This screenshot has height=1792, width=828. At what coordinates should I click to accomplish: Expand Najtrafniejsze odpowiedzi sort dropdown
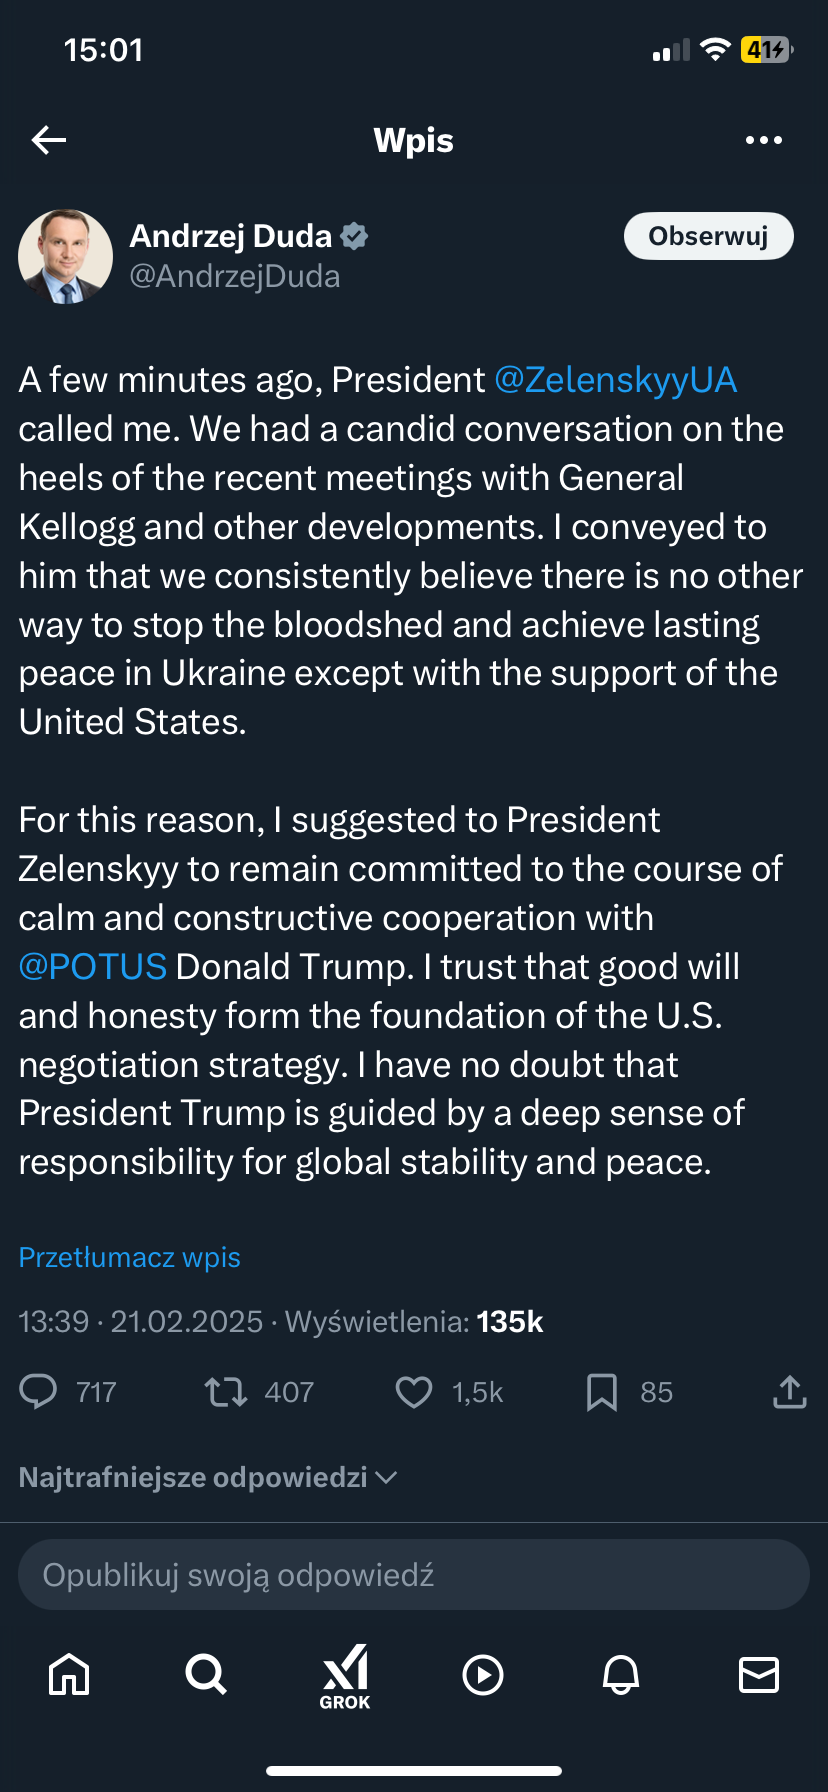pyautogui.click(x=208, y=1477)
